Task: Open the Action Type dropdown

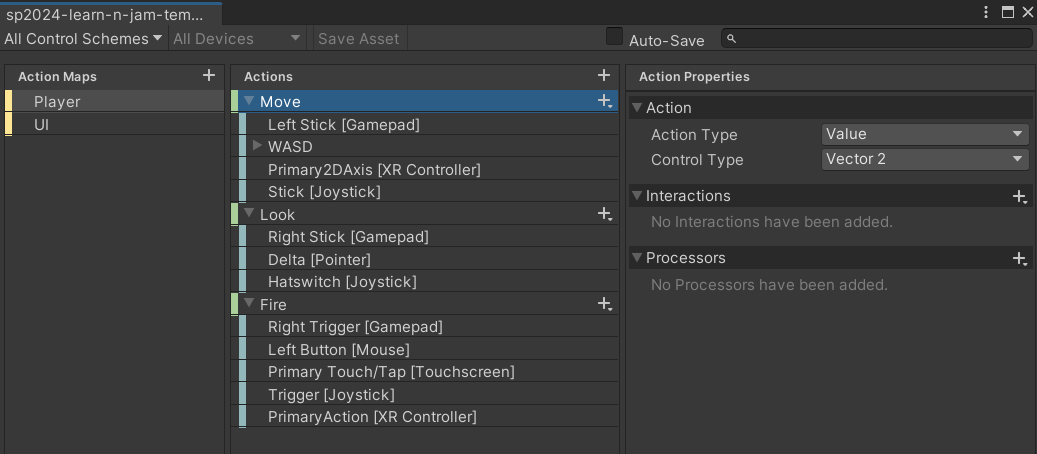Action: pyautogui.click(x=925, y=134)
